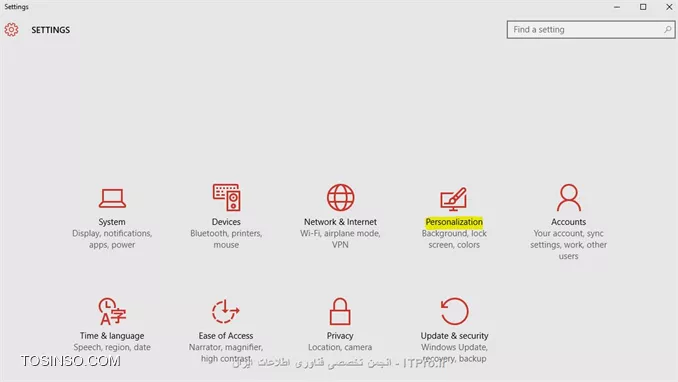This screenshot has width=678, height=382.
Task: Click 'Background, lock screen, colors' description
Action: point(454,239)
